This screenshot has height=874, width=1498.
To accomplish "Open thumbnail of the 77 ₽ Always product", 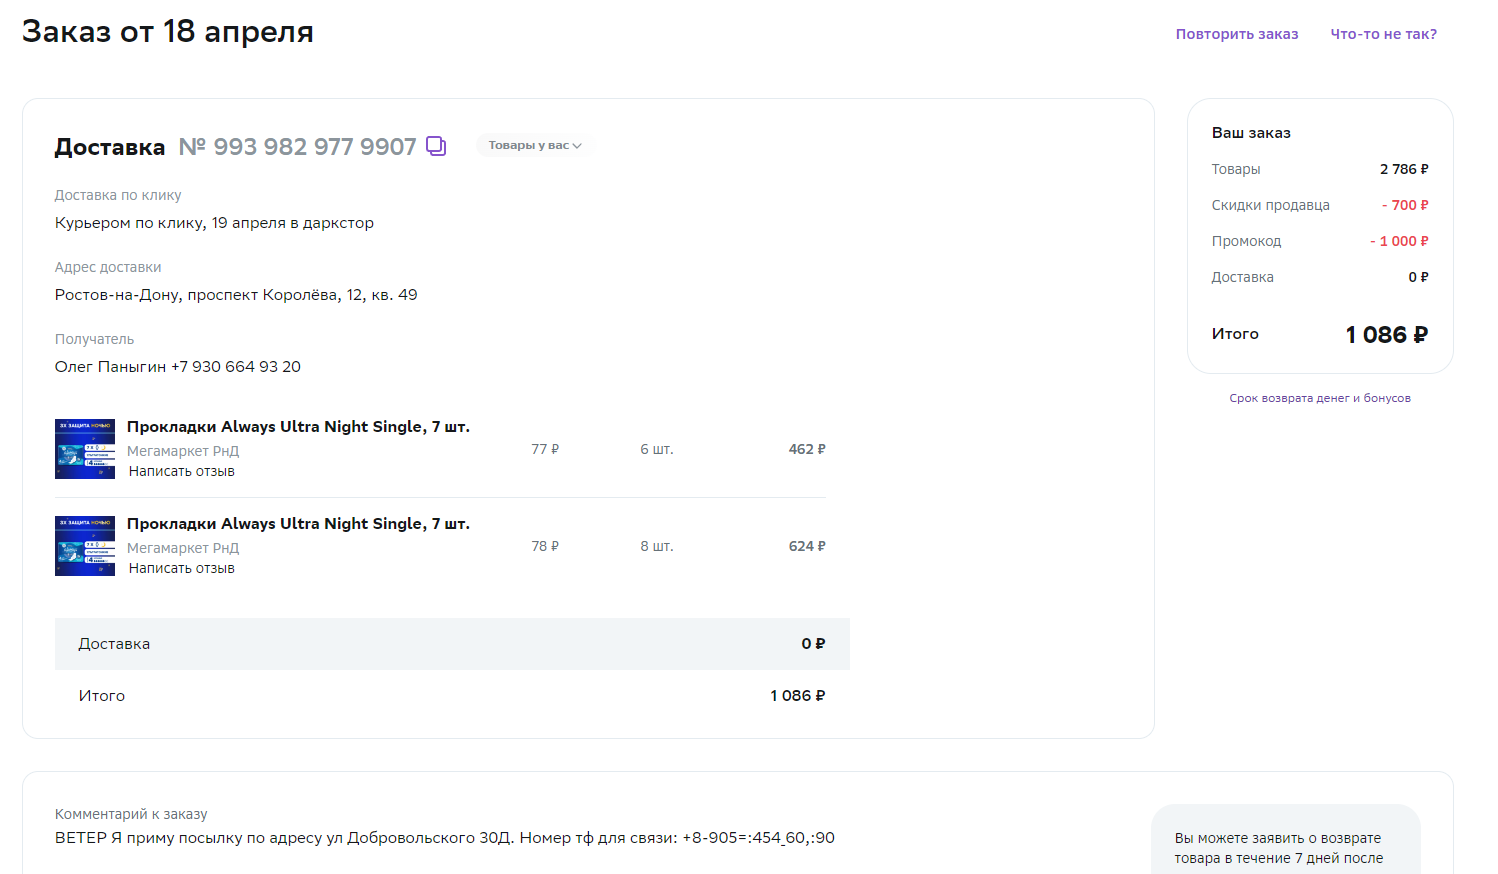I will 85,449.
